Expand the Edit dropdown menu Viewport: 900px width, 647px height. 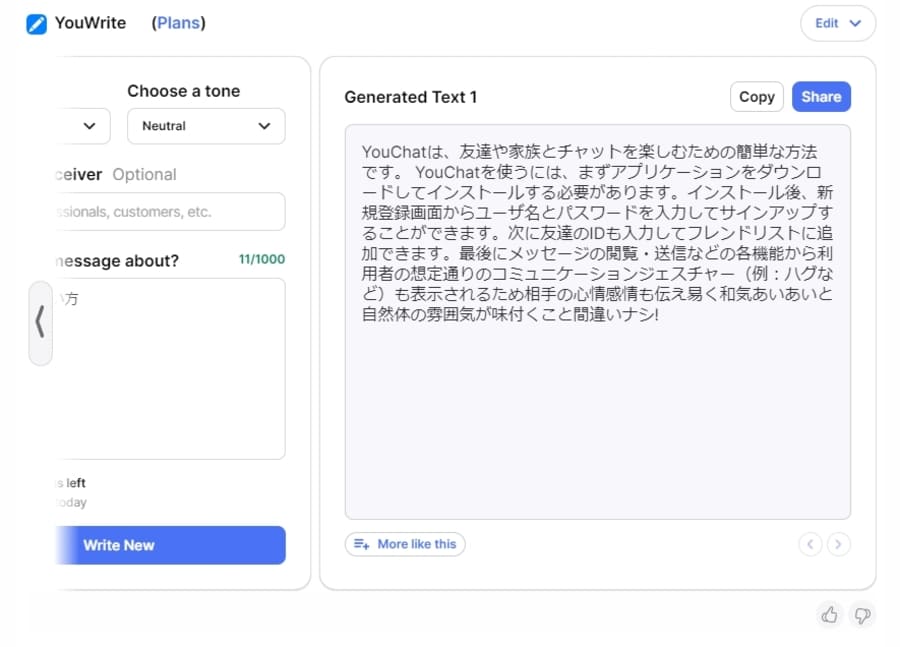pos(838,24)
